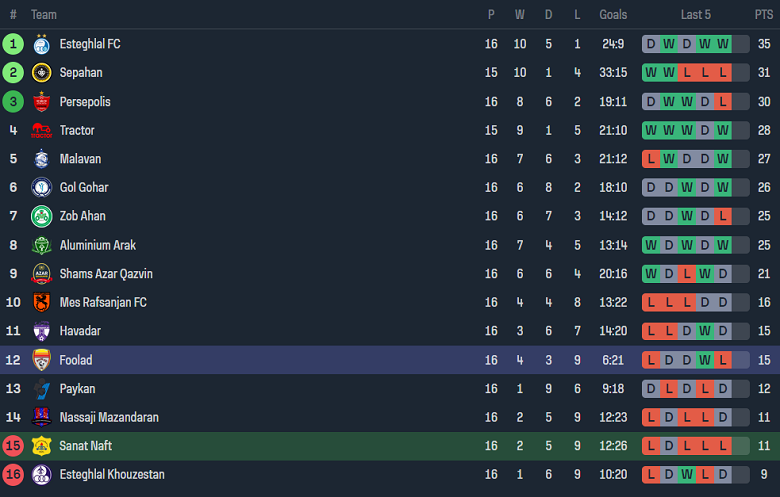This screenshot has height=497, width=780.
Task: Click the Sanat Naft yellow crest
Action: click(41, 446)
